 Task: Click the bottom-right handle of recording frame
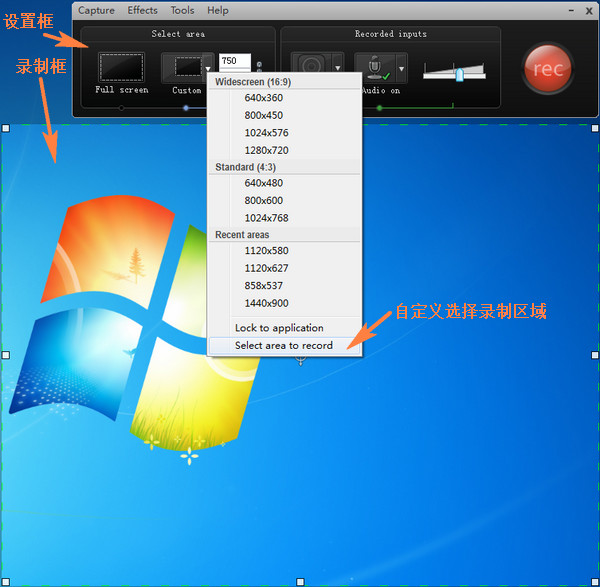click(595, 582)
